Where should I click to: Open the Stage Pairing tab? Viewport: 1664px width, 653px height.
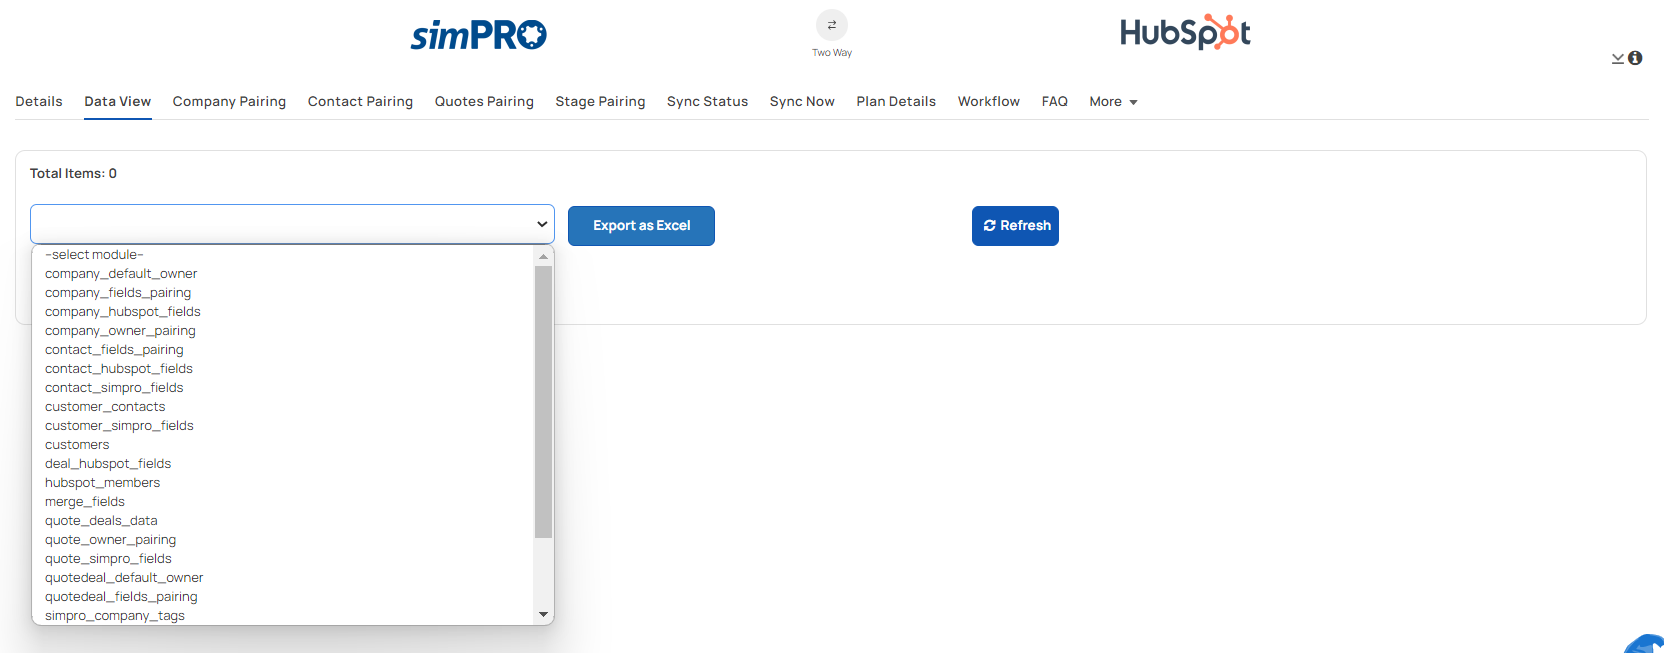(x=600, y=101)
